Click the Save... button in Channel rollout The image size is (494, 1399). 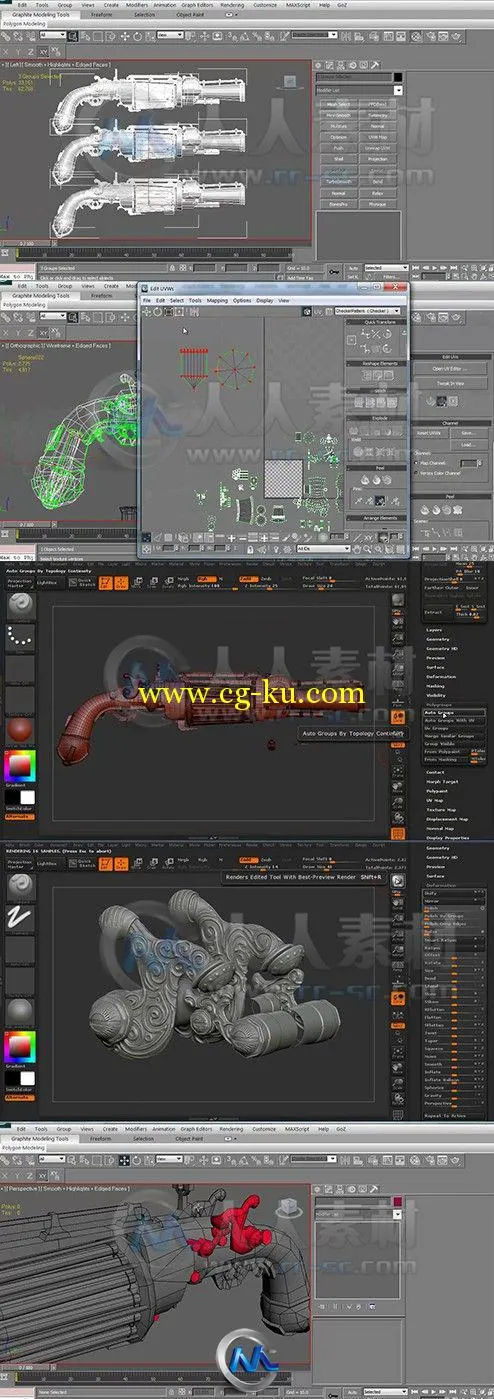[467, 433]
